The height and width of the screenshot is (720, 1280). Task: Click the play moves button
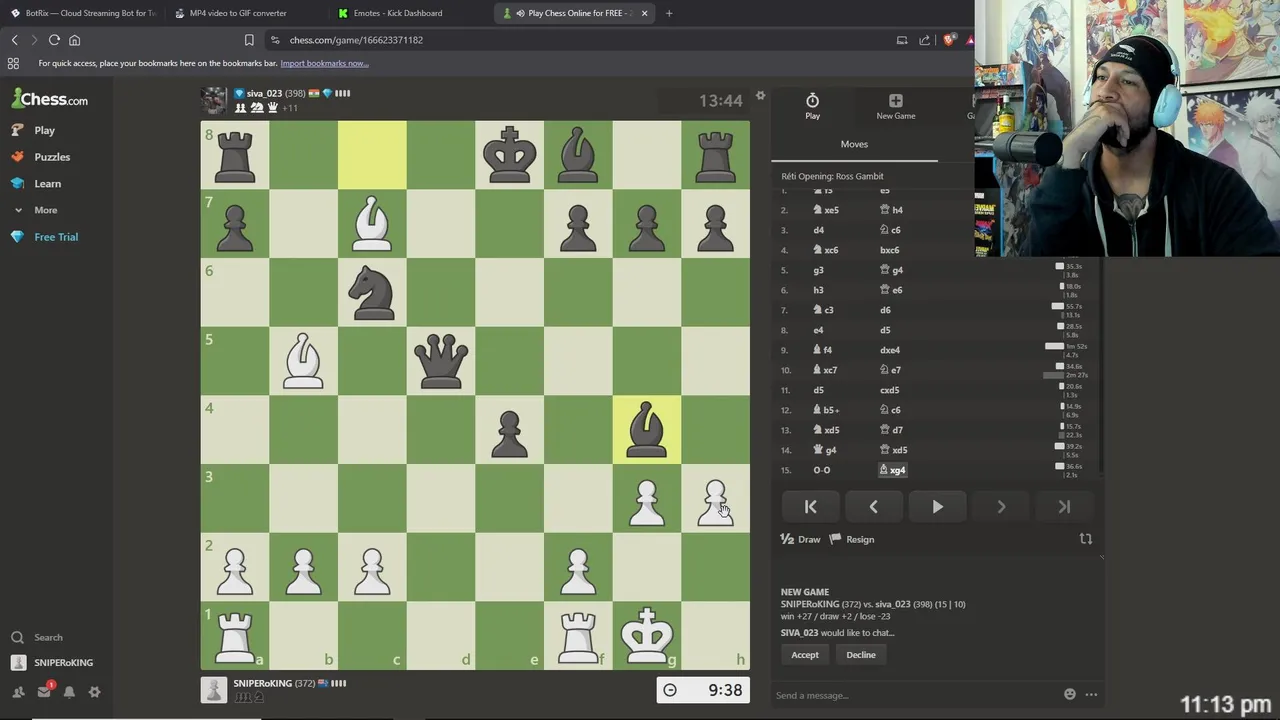coord(937,507)
